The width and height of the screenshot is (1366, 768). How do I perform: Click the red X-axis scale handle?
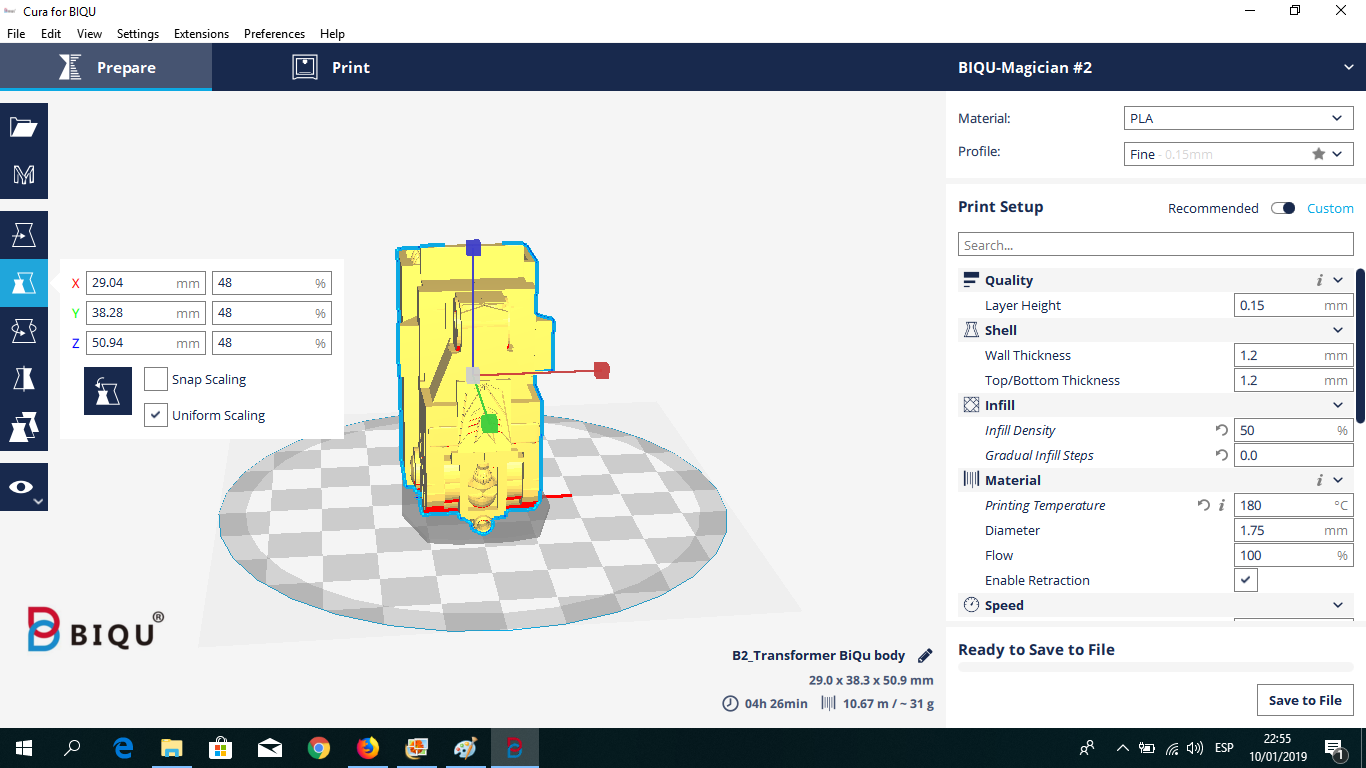tap(602, 370)
